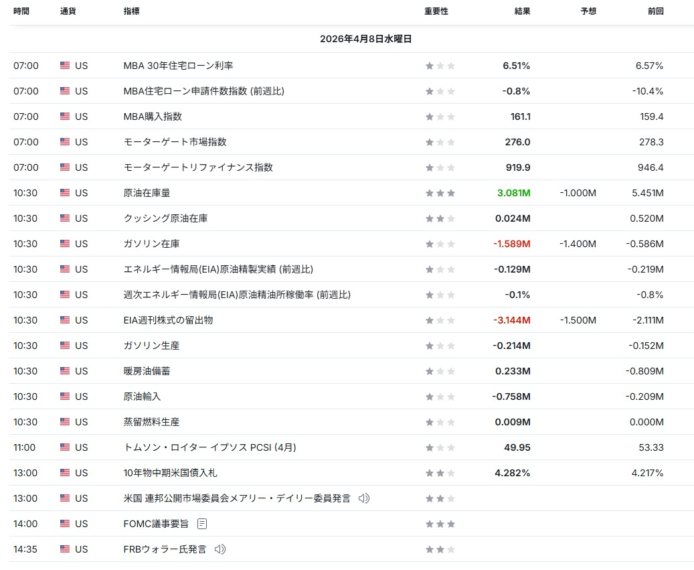Screen dimensions: 694x570
Task: Select the 結果 column header
Action: pos(522,11)
